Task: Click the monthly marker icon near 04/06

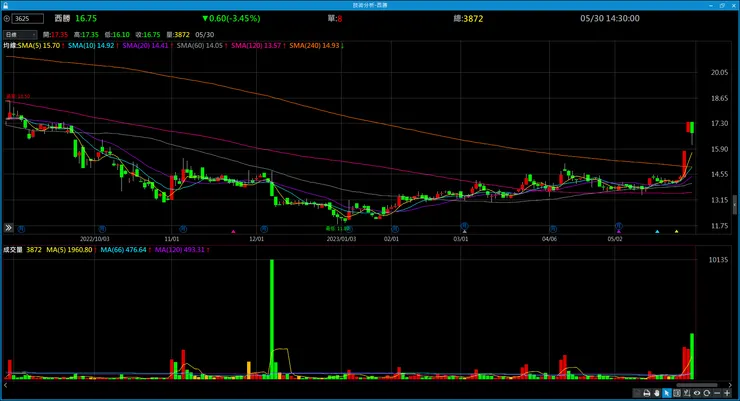Action: pos(553,229)
